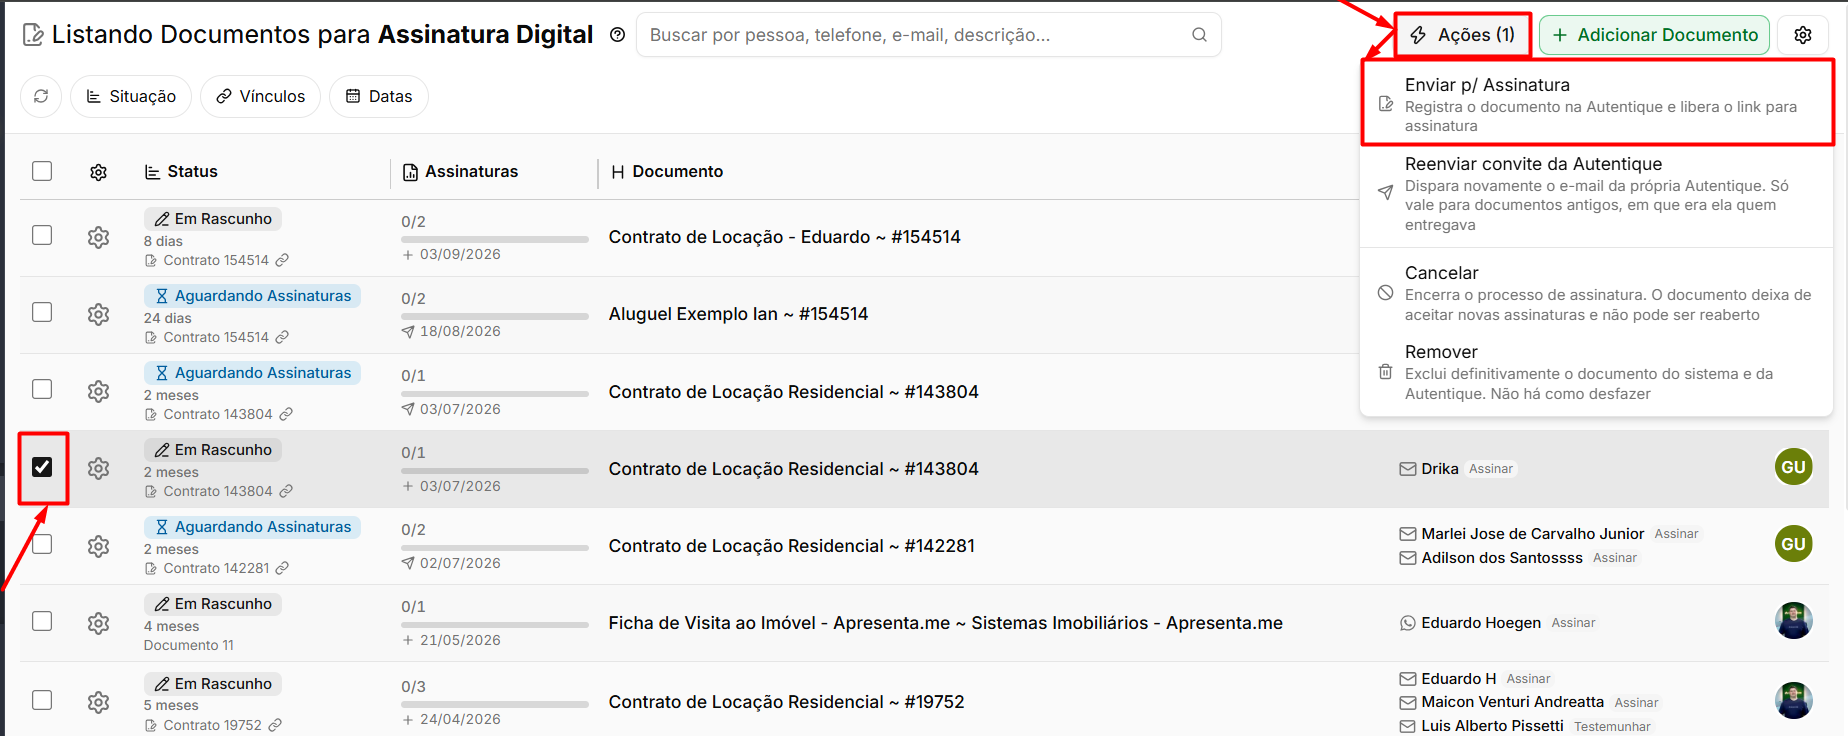Open Contrato 154514 link under Em Rascunho

(216, 260)
